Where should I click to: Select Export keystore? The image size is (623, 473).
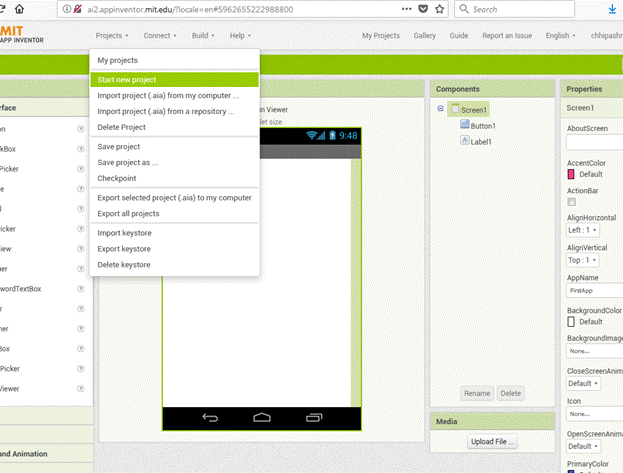click(x=174, y=249)
